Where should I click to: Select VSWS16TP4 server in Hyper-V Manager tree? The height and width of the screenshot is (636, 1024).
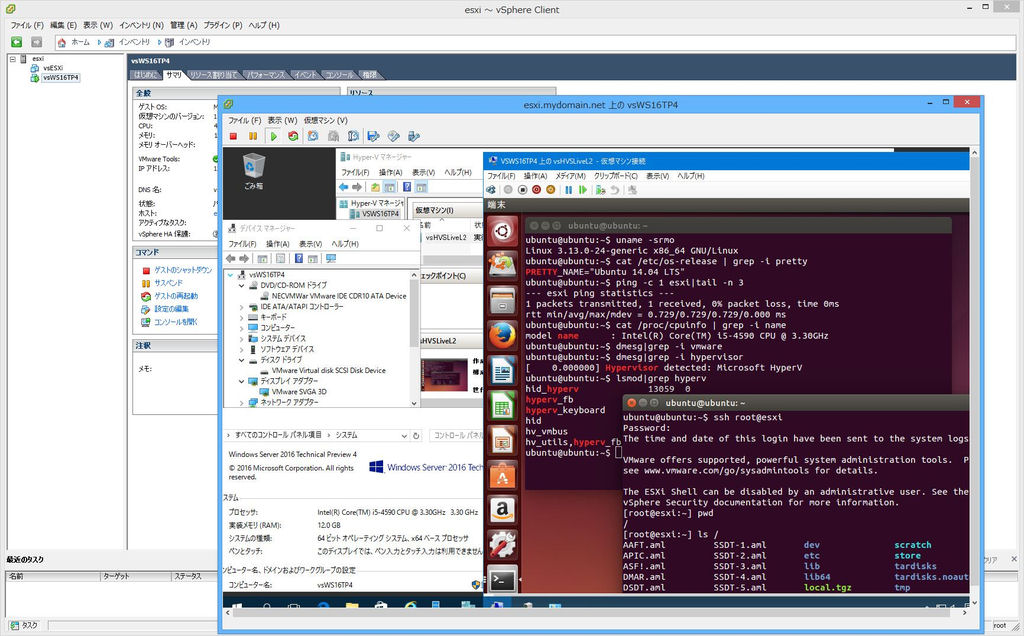point(380,214)
